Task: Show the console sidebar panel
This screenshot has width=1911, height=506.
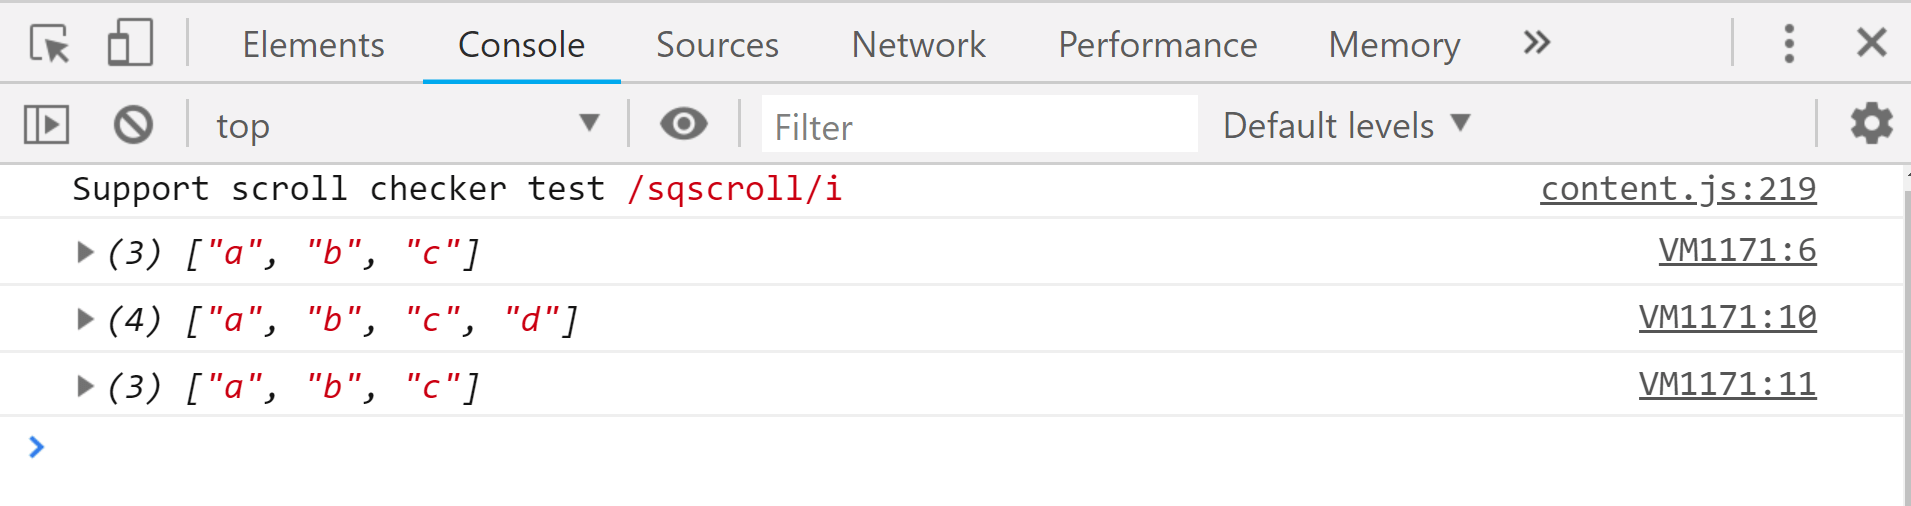Action: click(46, 125)
